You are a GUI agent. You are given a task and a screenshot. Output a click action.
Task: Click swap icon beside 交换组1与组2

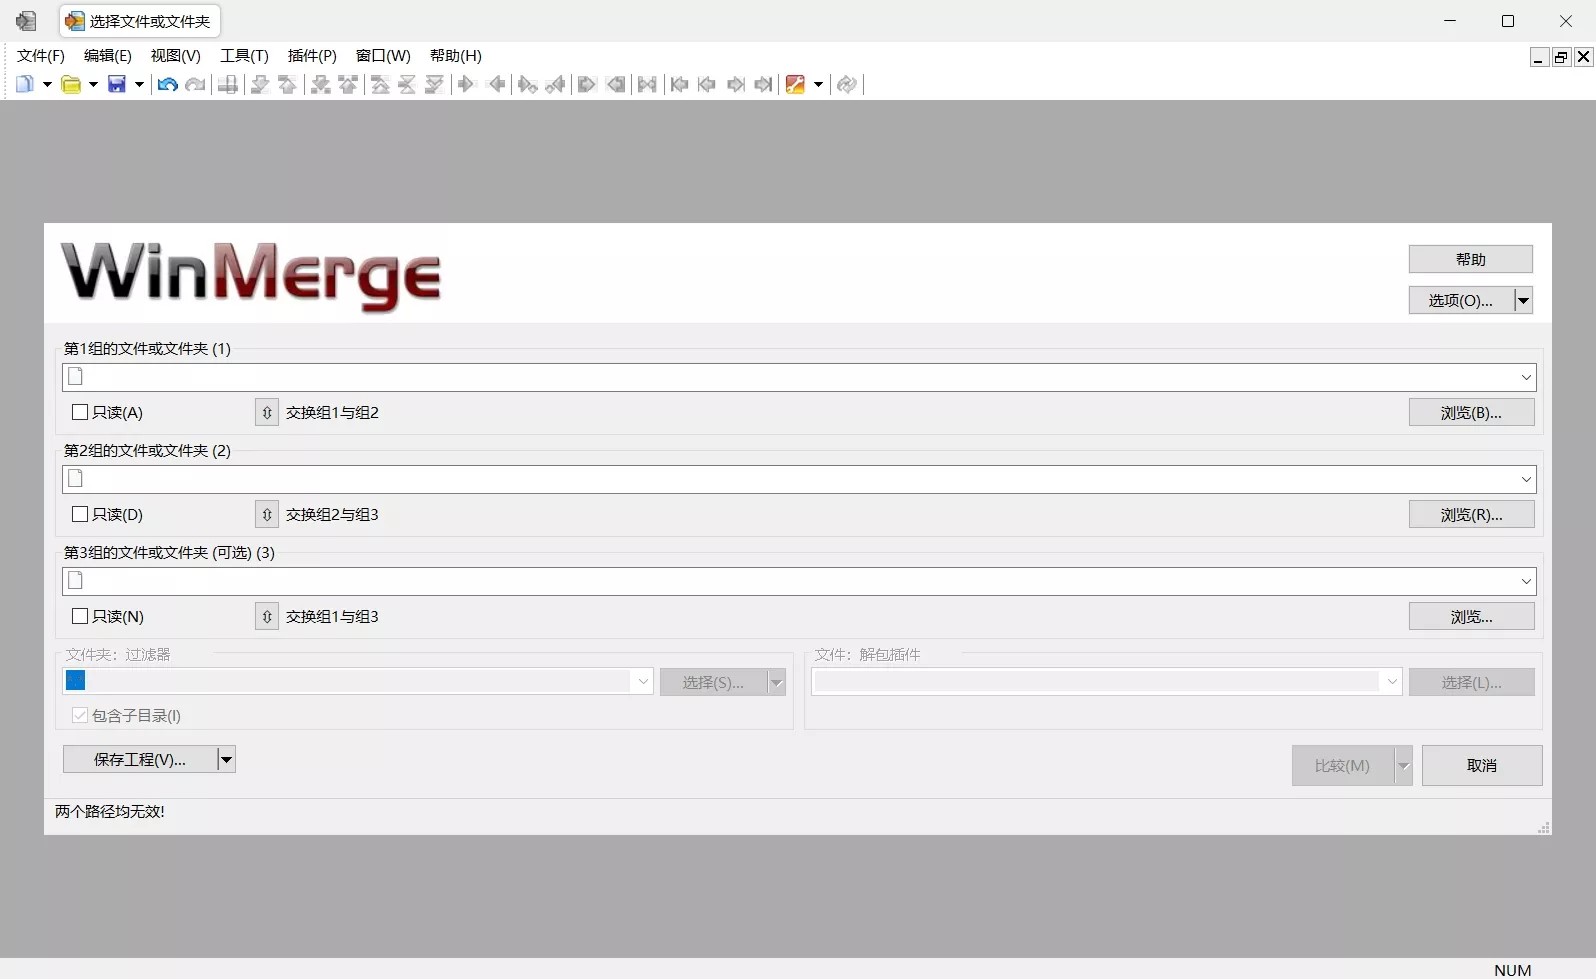267,412
